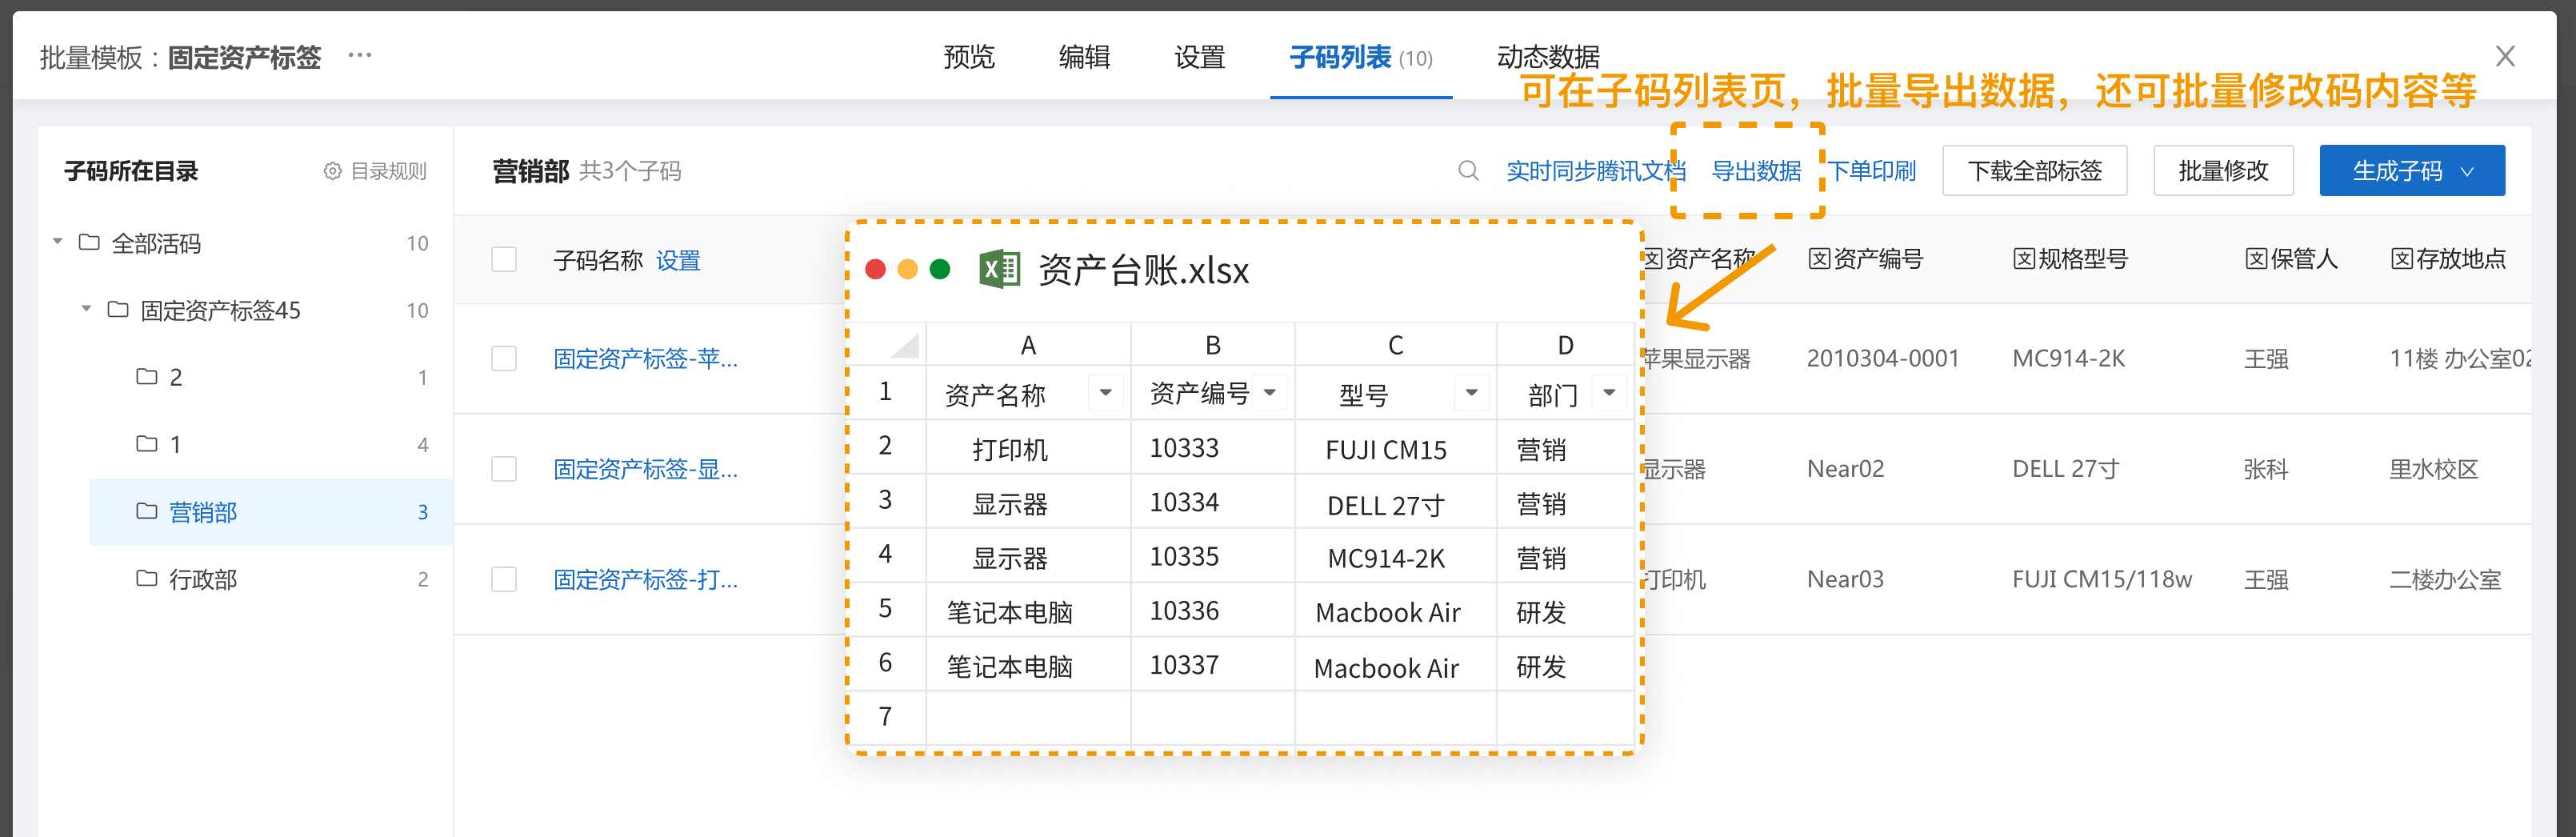Click the green traffic-light dot in the spreadsheet window
This screenshot has height=837, width=2576.
(x=941, y=269)
